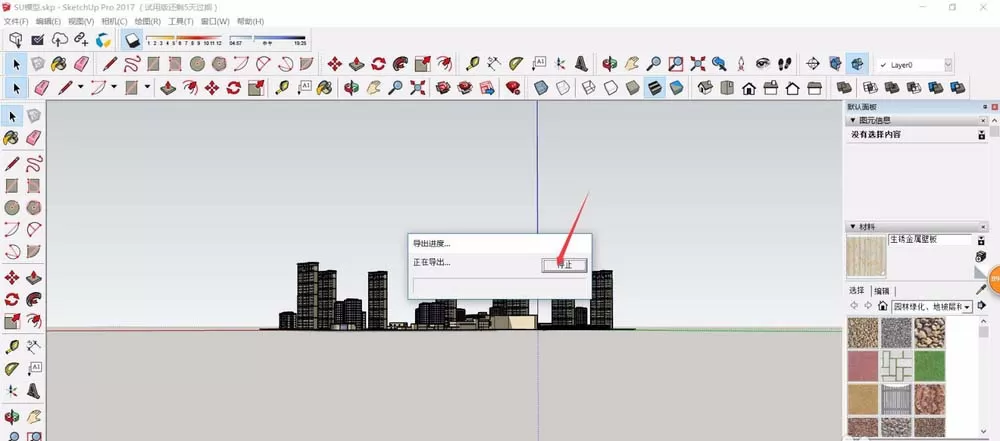Click the 停止 export button
Viewport: 1000px width, 441px height.
coord(564,265)
